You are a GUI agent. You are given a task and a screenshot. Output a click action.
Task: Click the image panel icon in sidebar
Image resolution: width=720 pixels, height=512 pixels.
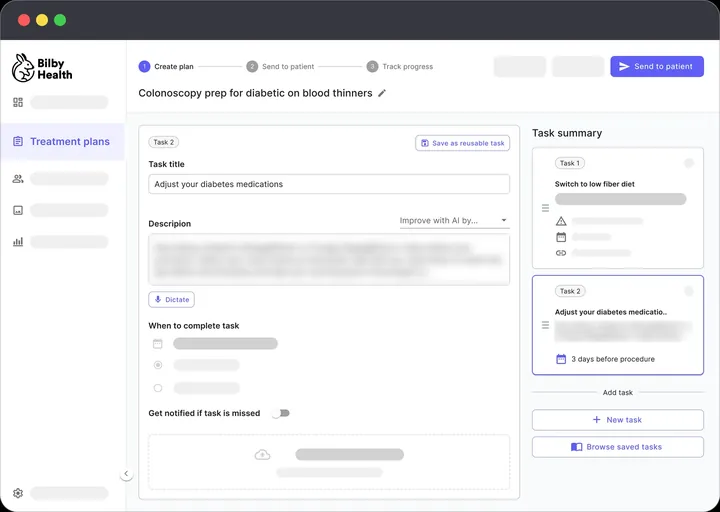pyautogui.click(x=18, y=210)
